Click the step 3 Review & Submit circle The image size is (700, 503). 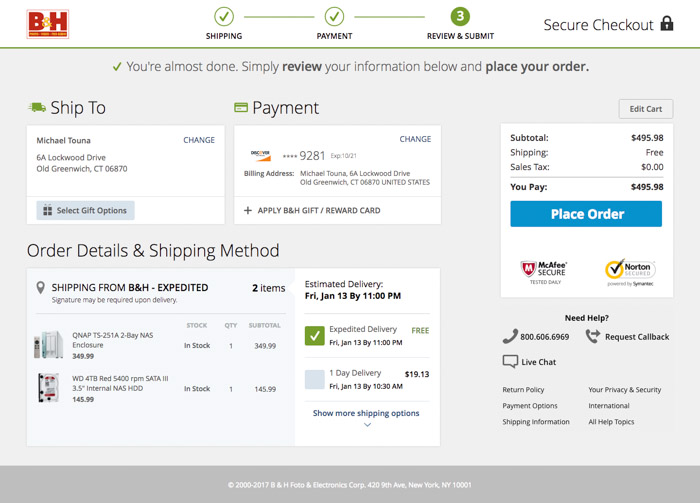(x=460, y=17)
